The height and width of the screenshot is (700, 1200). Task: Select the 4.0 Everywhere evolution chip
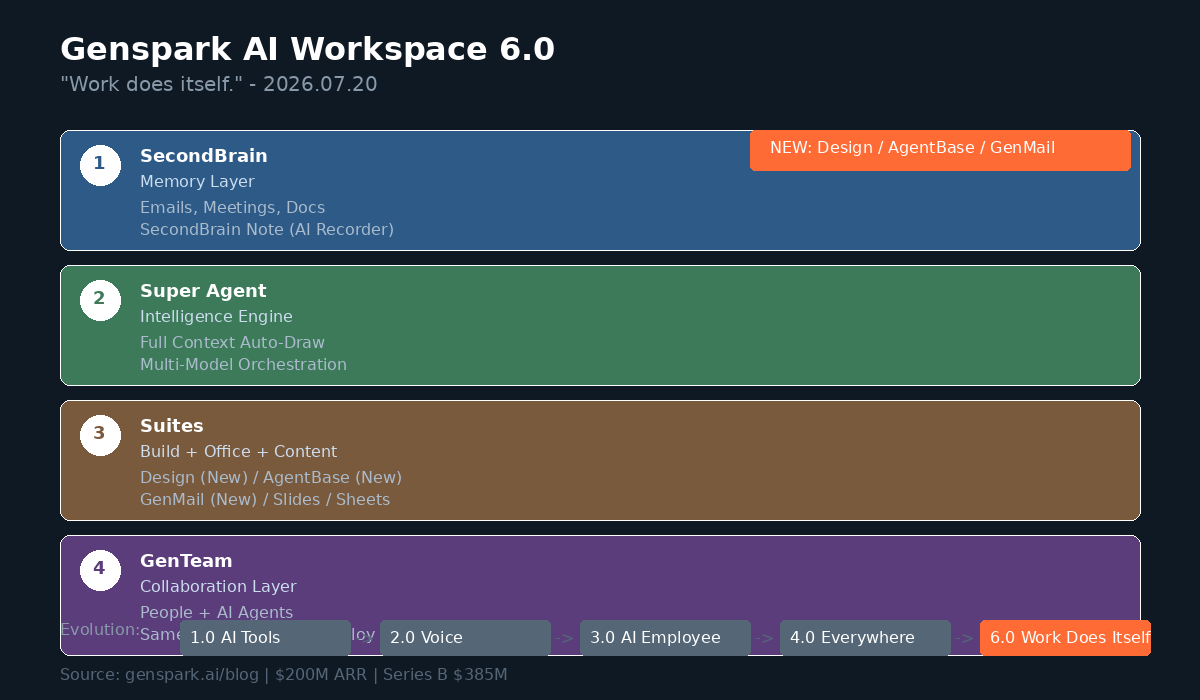point(865,638)
